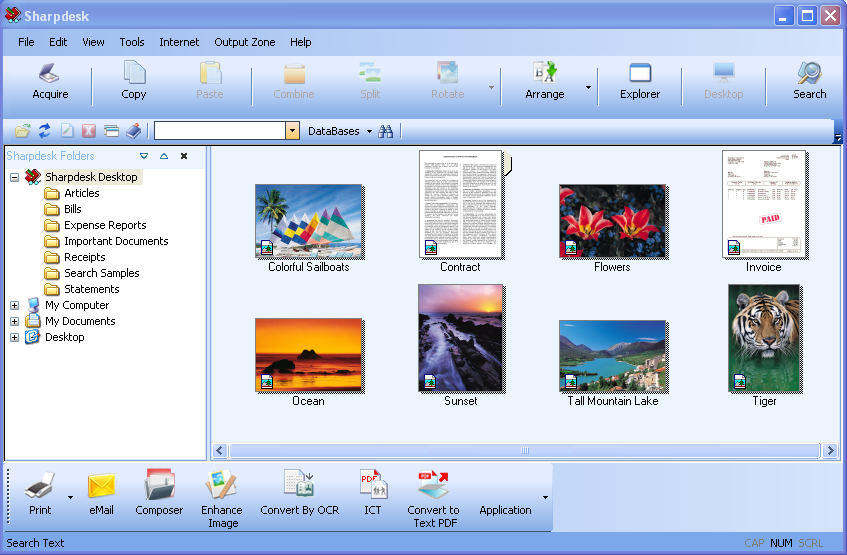
Task: Click the Convert By OCR icon
Action: click(x=299, y=483)
